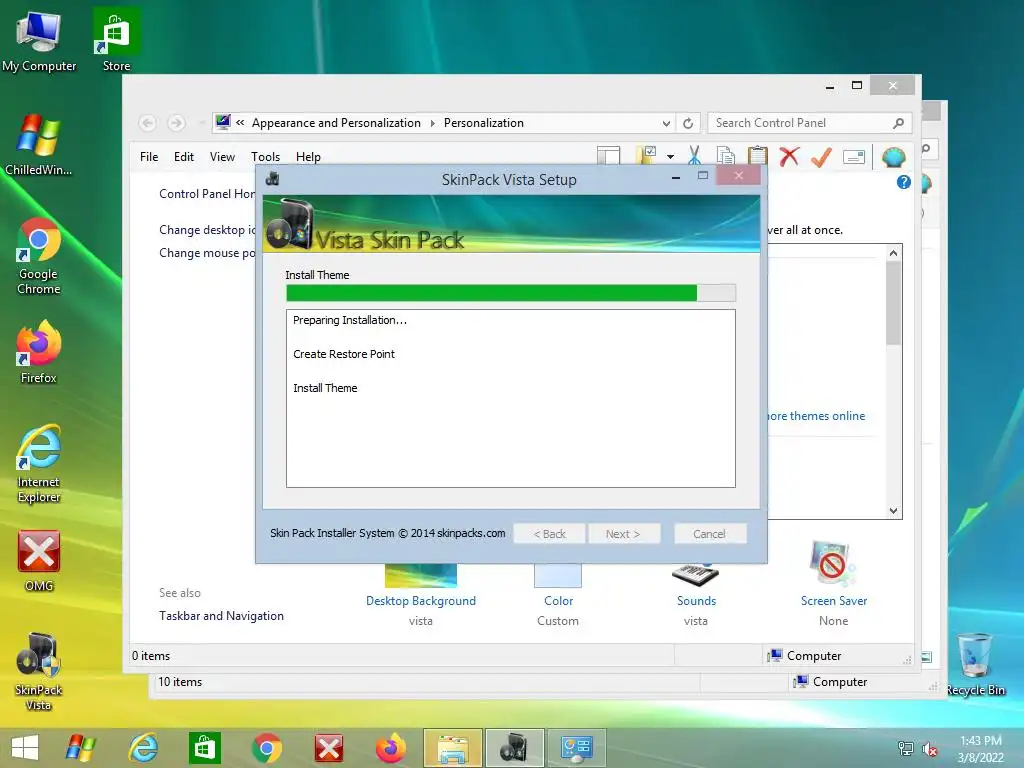Click the Properties toolbar icon
Viewport: 1024px width, 768px height.
point(854,157)
